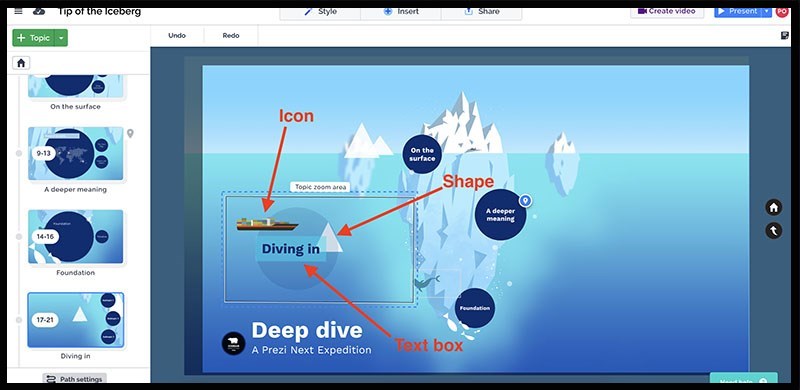Click pin marker beside A deeper meaning thumbnail
The width and height of the screenshot is (800, 390).
pyautogui.click(x=130, y=134)
